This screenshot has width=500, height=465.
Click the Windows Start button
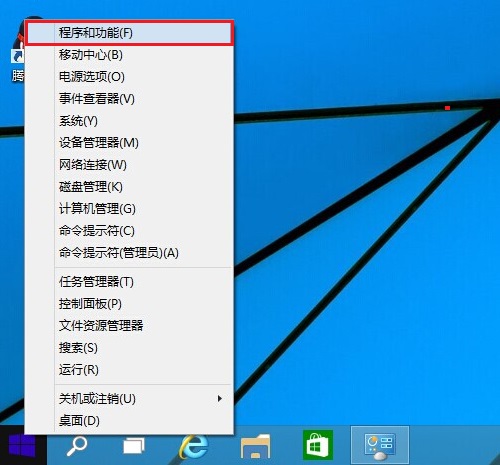pyautogui.click(x=22, y=445)
